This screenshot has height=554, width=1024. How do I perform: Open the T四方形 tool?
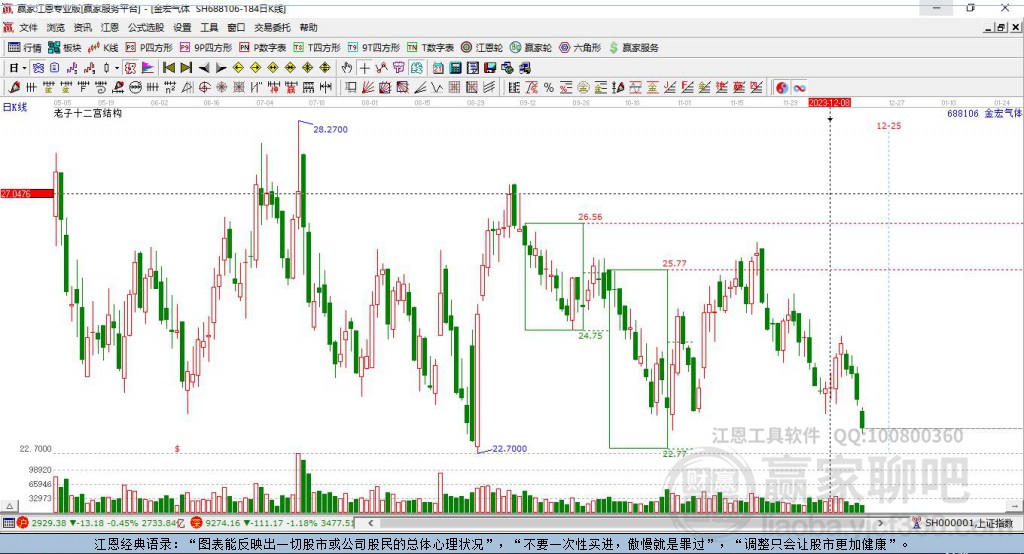pyautogui.click(x=317, y=48)
